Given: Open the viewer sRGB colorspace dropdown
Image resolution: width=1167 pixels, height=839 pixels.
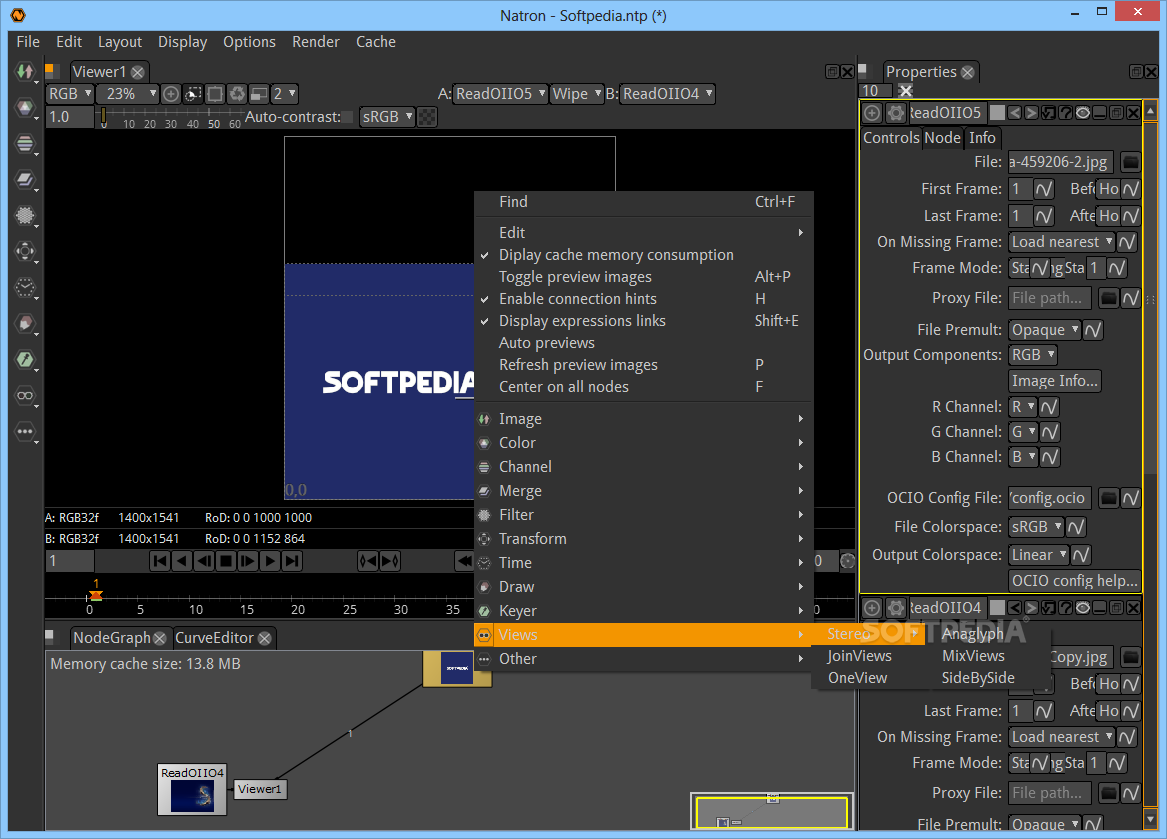Looking at the screenshot, I should pos(387,117).
